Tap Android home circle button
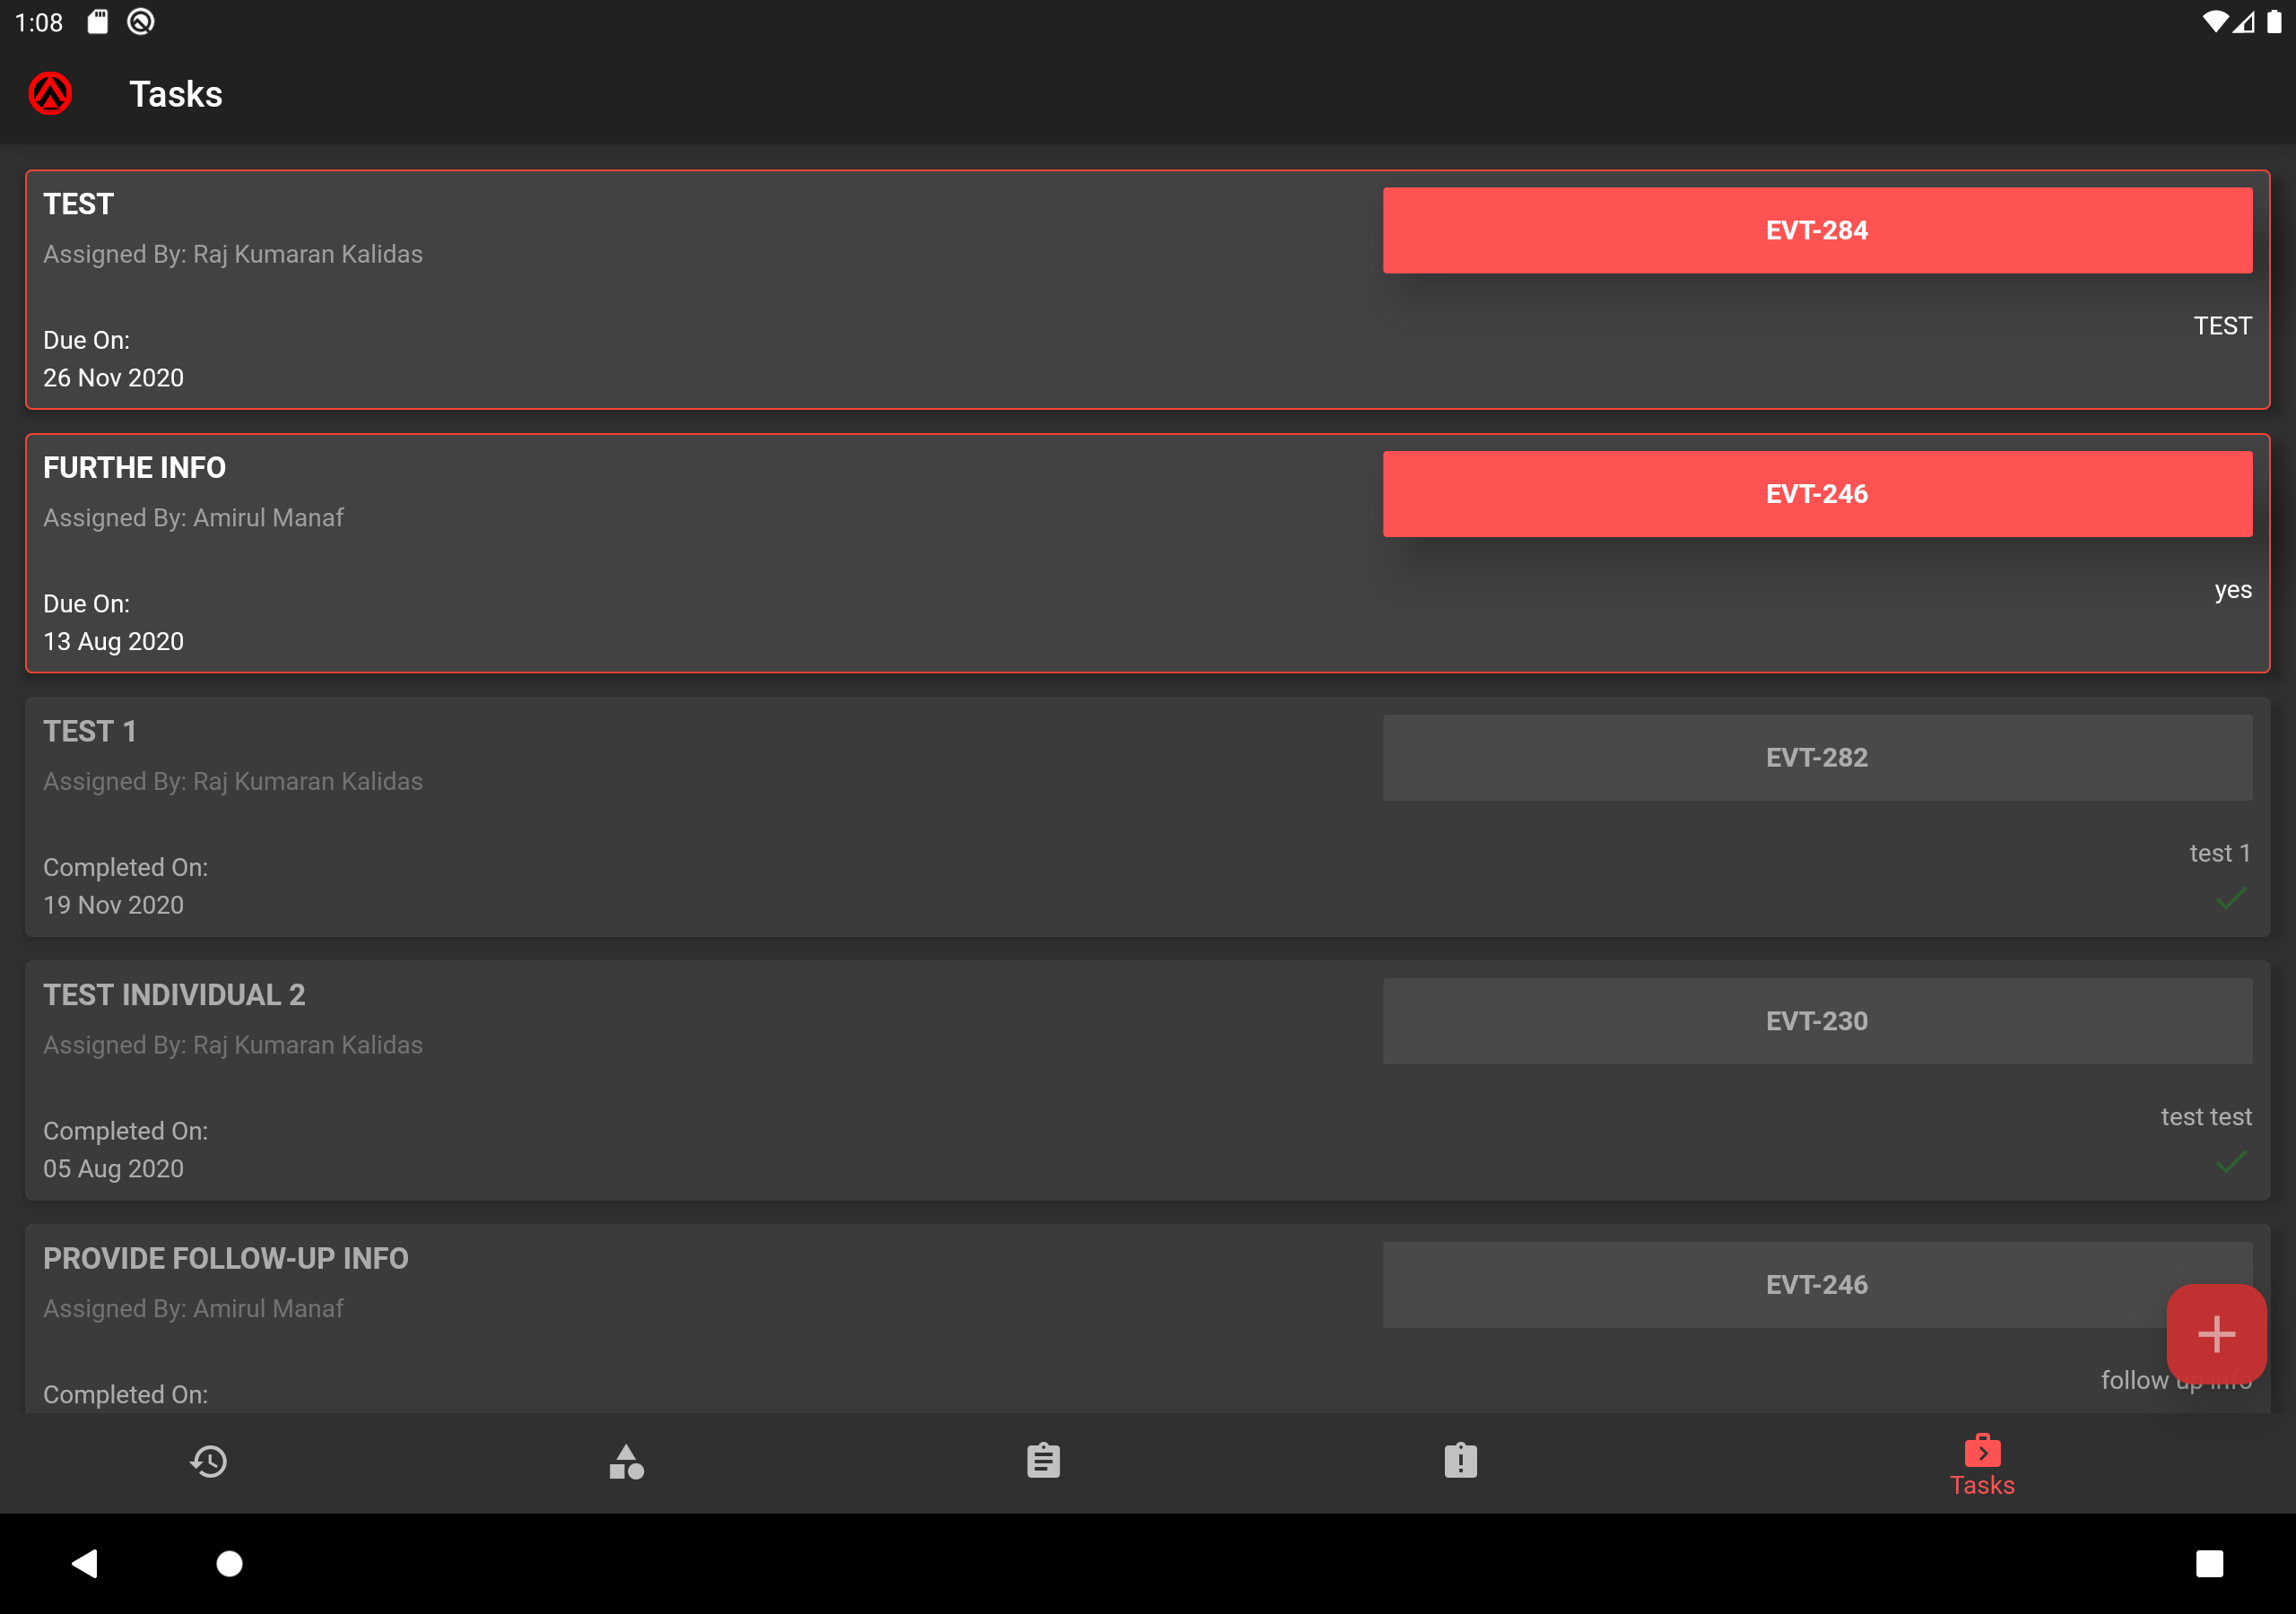The height and width of the screenshot is (1614, 2296). pyautogui.click(x=230, y=1563)
